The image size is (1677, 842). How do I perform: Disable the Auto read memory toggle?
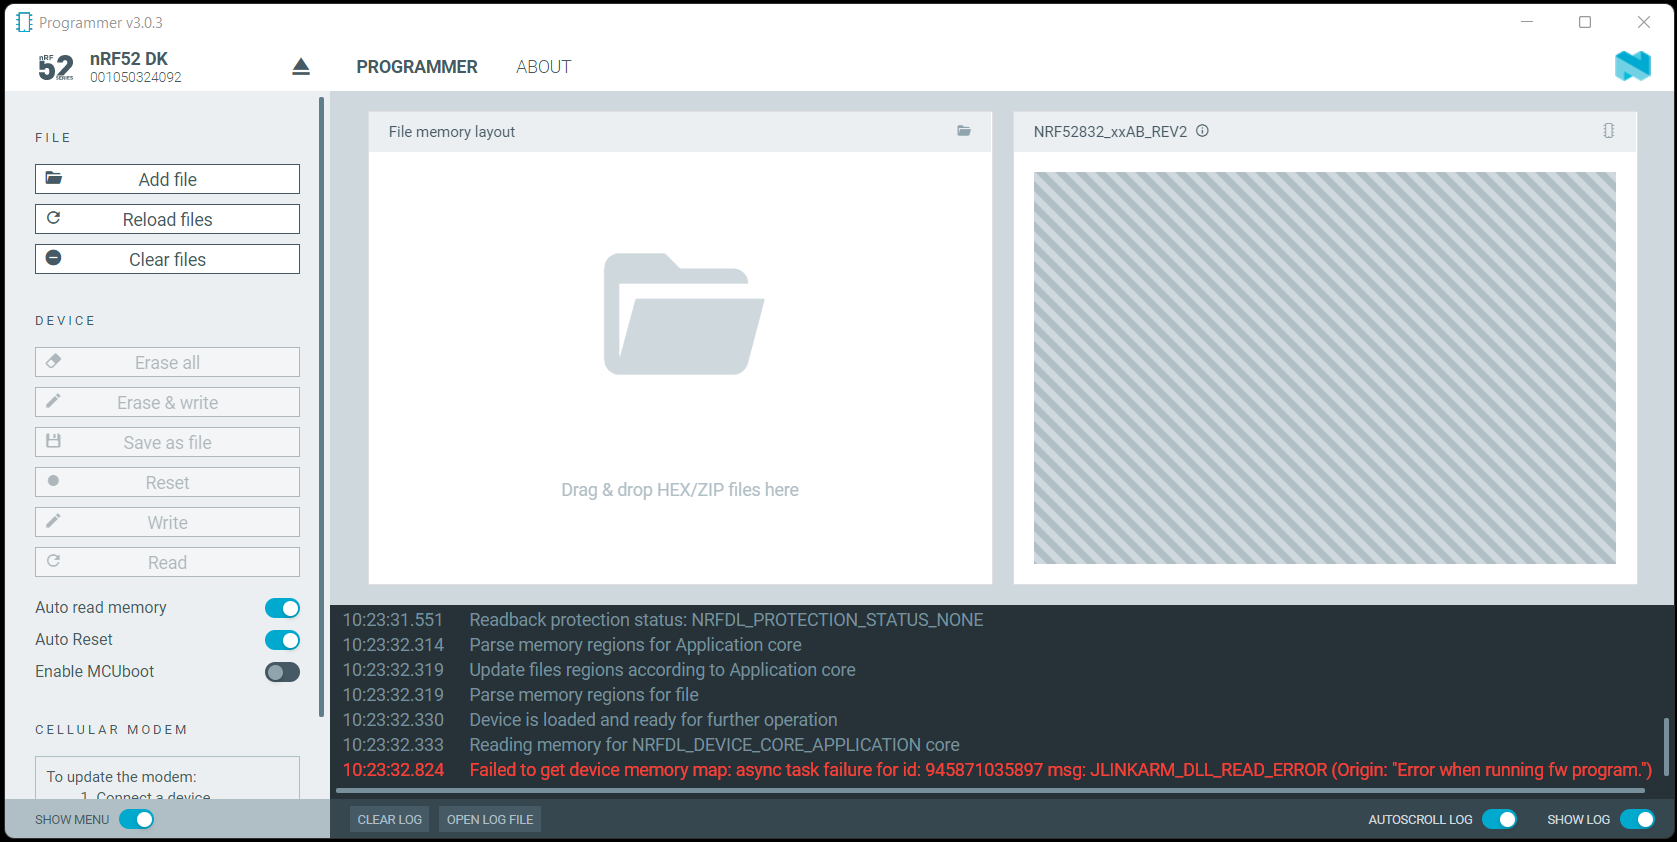click(282, 608)
